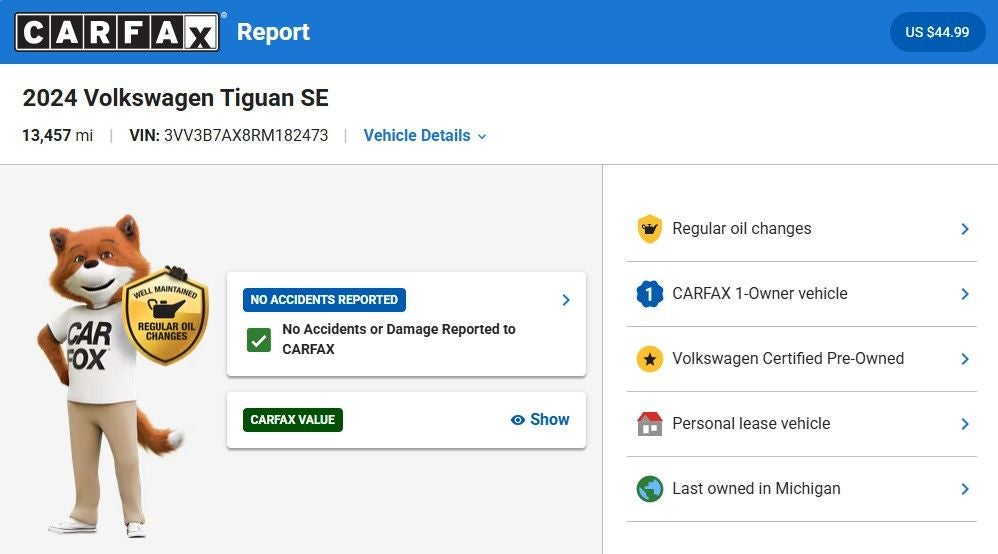Click the oil can shield icon

(x=649, y=229)
